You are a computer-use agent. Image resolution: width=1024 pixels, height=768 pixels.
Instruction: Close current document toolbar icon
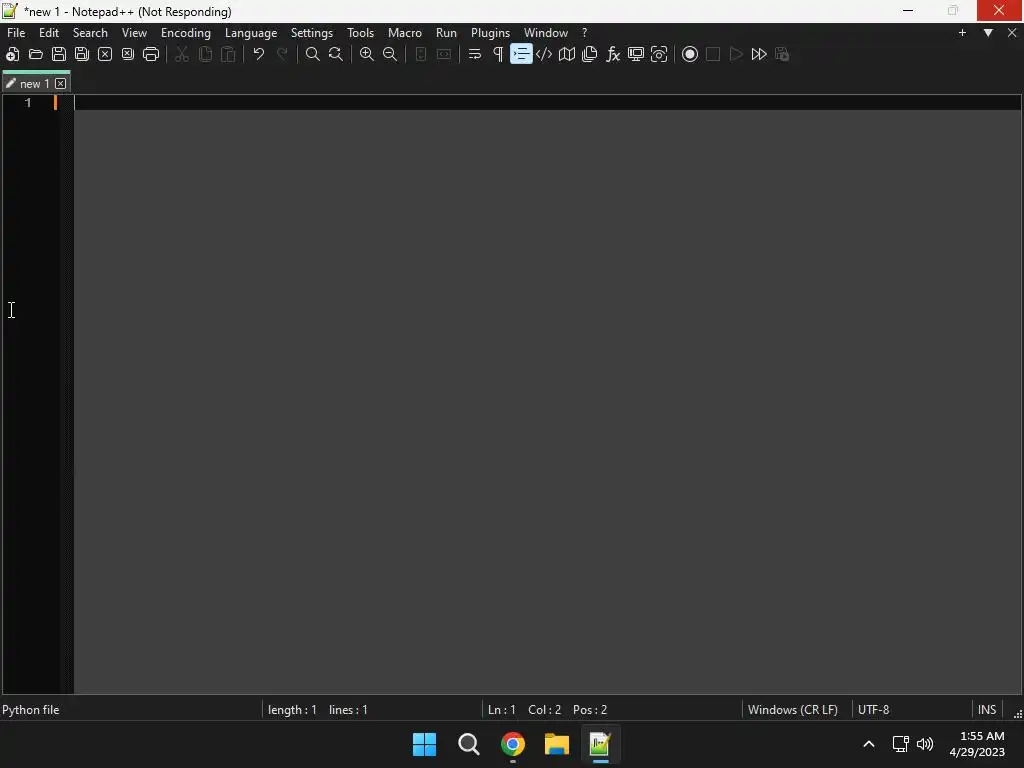click(x=104, y=54)
